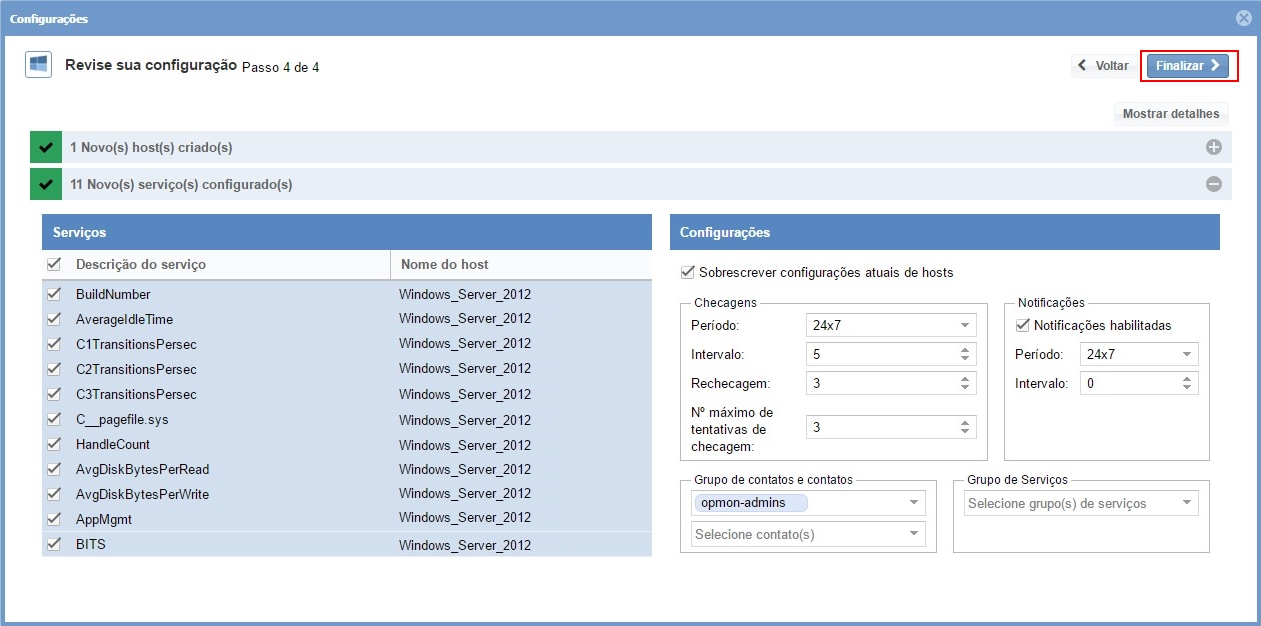The width and height of the screenshot is (1261, 626).
Task: Increase the Intervalo check value using the stepper
Action: (965, 350)
